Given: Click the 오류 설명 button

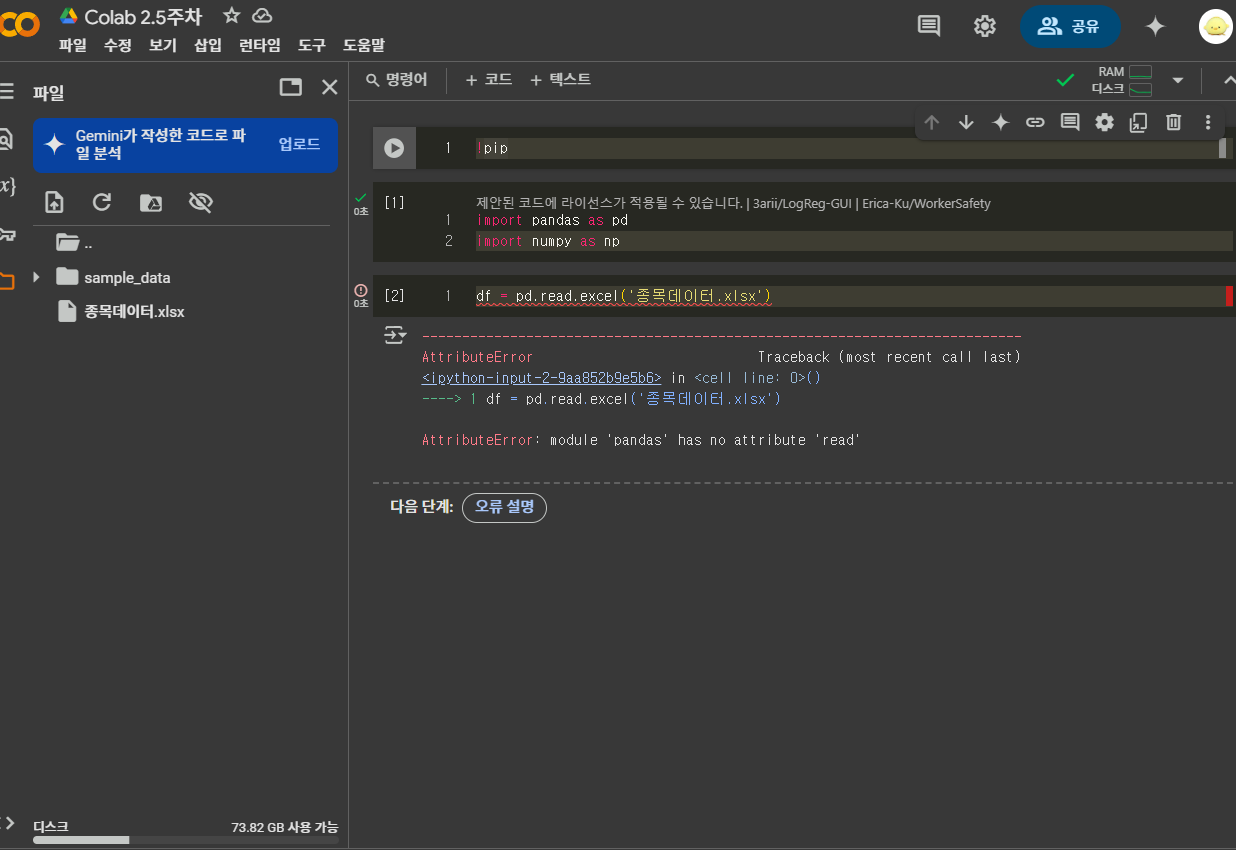Looking at the screenshot, I should [504, 507].
